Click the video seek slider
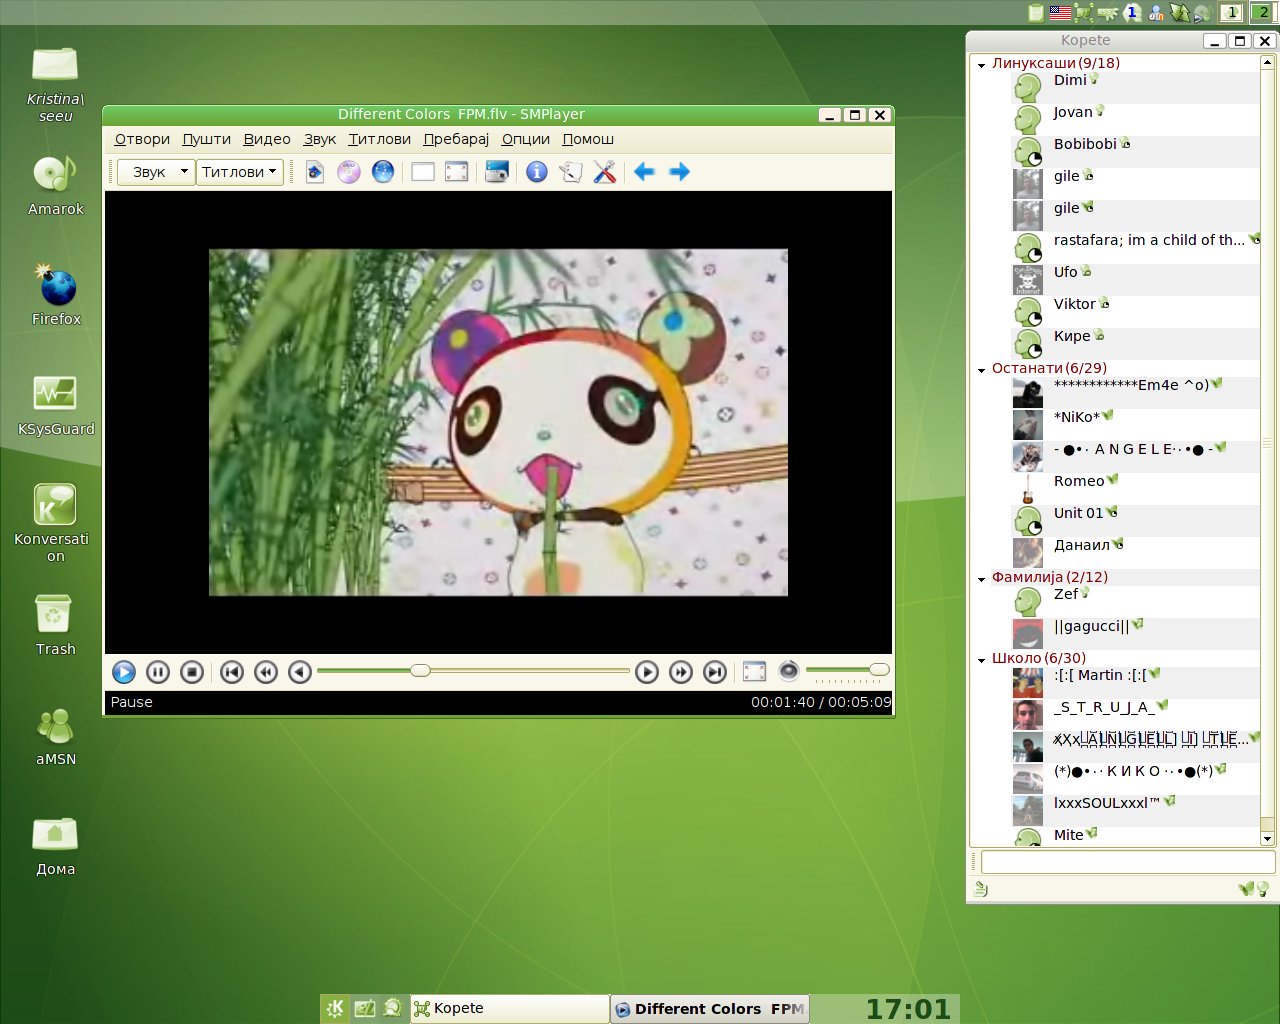This screenshot has height=1024, width=1280. click(x=473, y=670)
